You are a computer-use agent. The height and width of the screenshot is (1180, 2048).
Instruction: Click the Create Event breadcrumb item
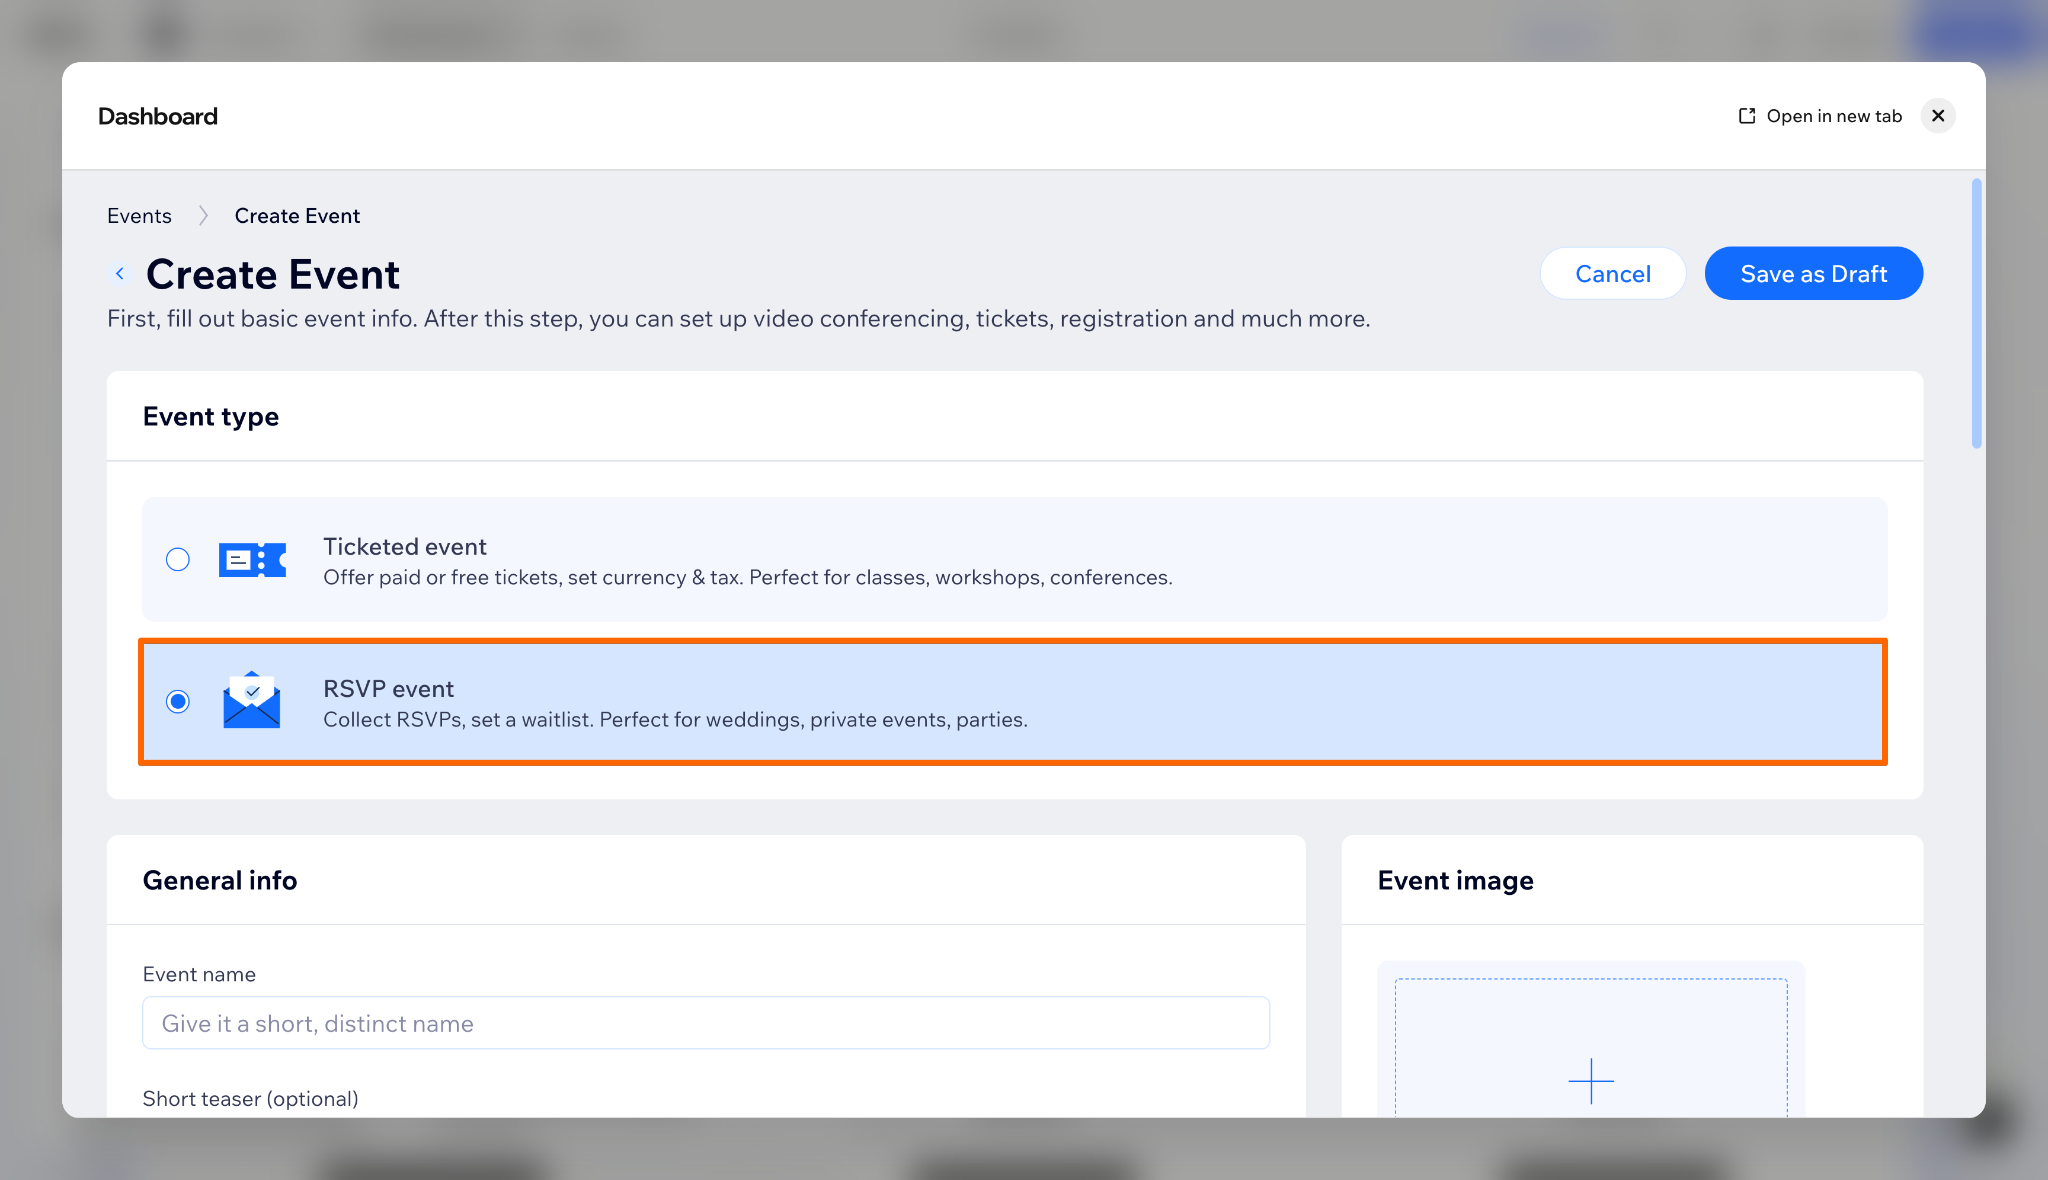pos(297,216)
